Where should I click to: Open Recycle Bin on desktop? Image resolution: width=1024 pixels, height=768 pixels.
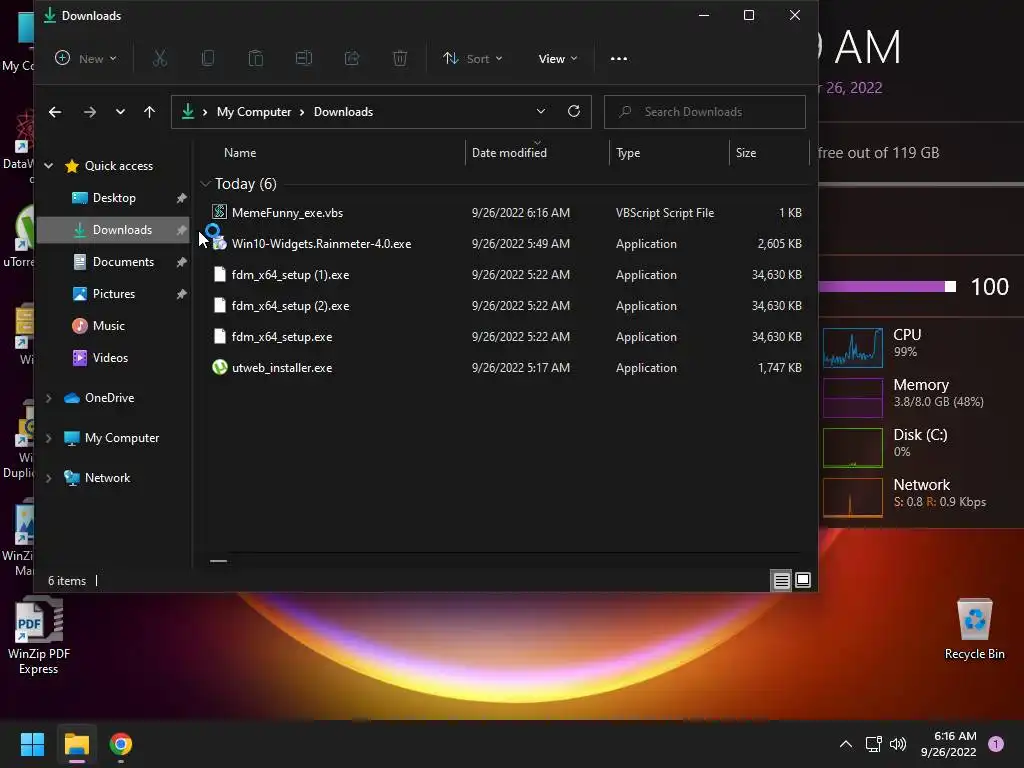tap(974, 629)
